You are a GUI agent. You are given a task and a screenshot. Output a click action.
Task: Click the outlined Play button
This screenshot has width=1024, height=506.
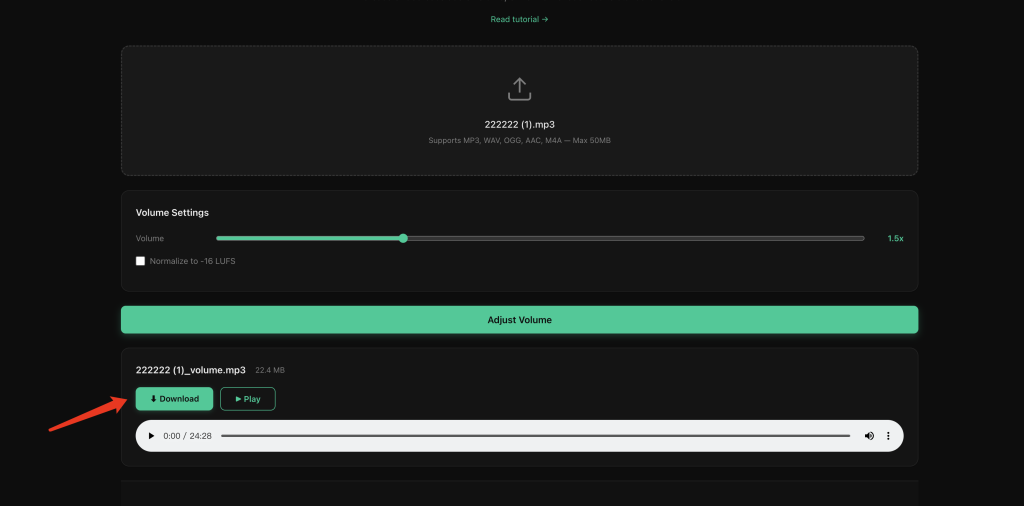tap(248, 399)
